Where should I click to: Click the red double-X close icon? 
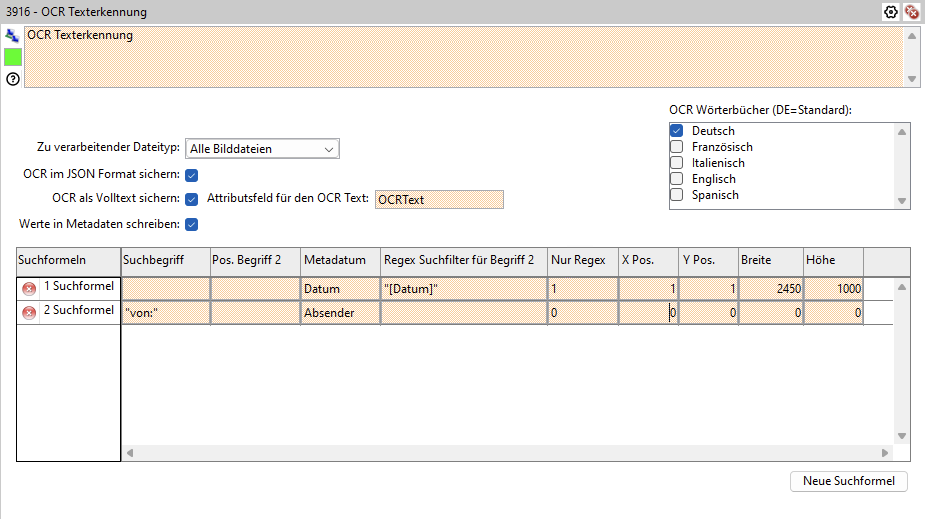pyautogui.click(x=911, y=12)
